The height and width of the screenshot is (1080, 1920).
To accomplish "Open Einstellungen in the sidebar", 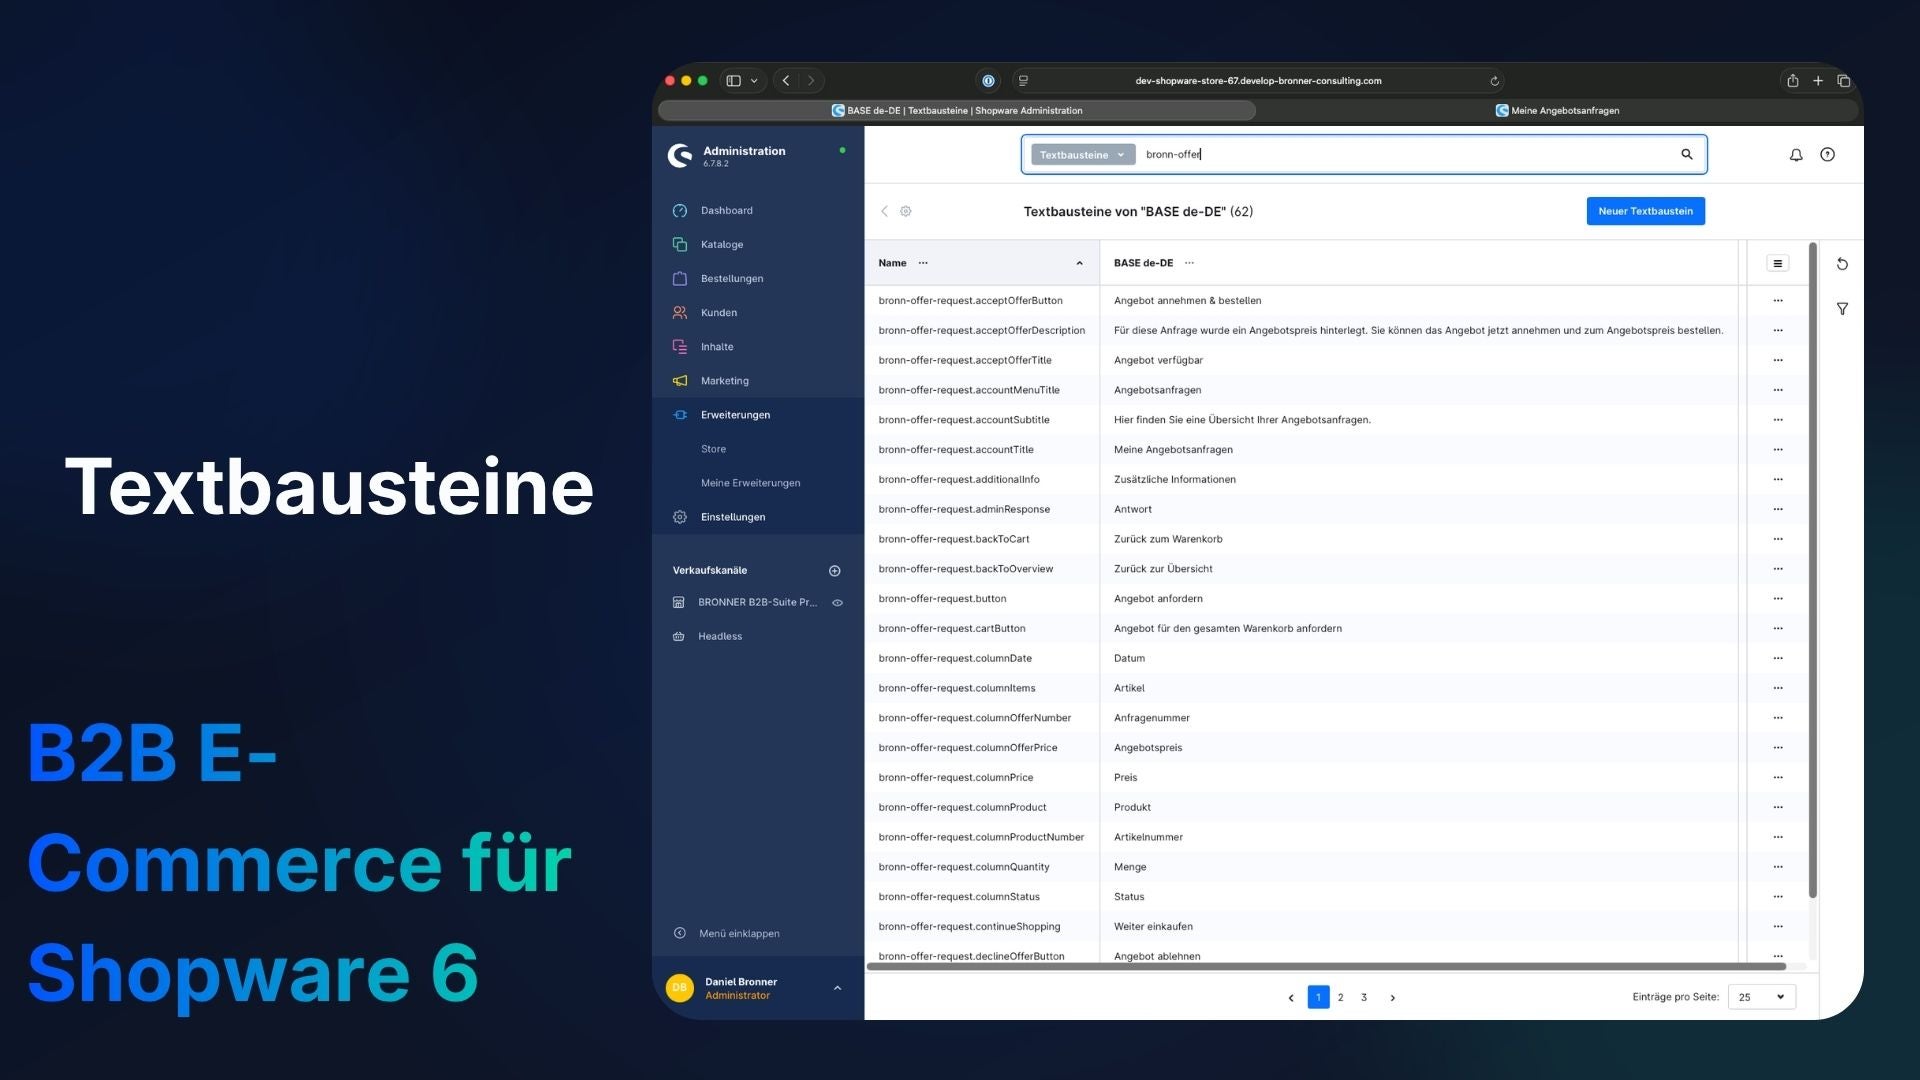I will [x=732, y=516].
